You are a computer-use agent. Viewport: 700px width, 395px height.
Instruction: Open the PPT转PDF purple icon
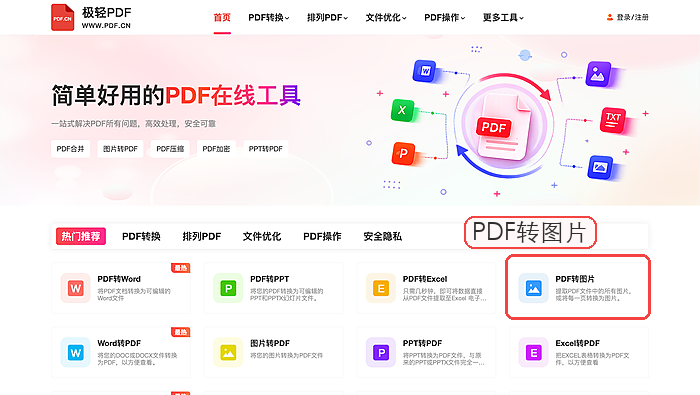point(381,353)
